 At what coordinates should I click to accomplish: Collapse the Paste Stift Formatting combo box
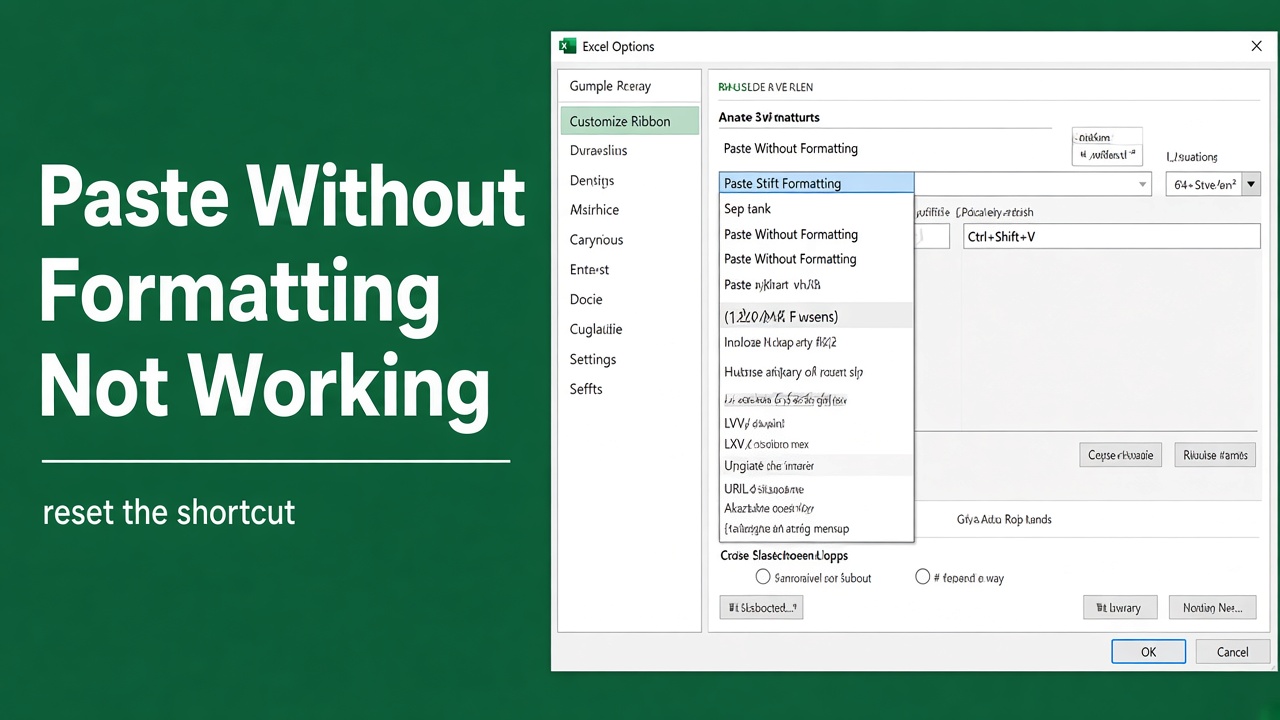click(816, 183)
